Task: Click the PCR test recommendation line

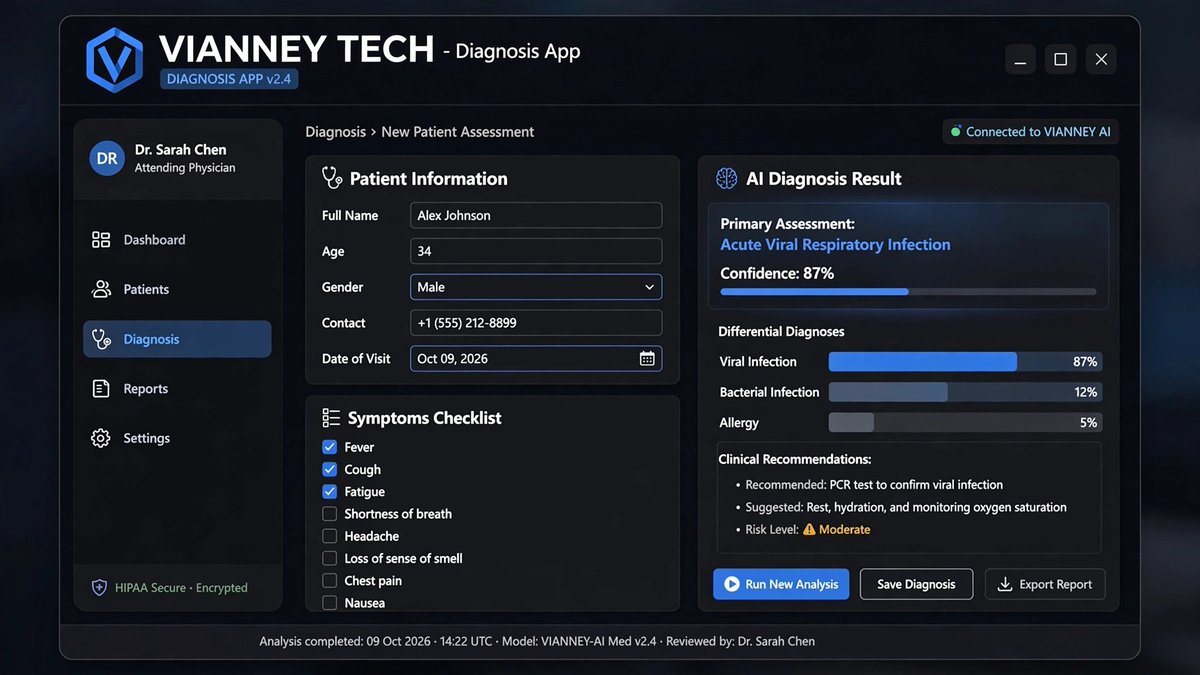Action: tap(874, 485)
